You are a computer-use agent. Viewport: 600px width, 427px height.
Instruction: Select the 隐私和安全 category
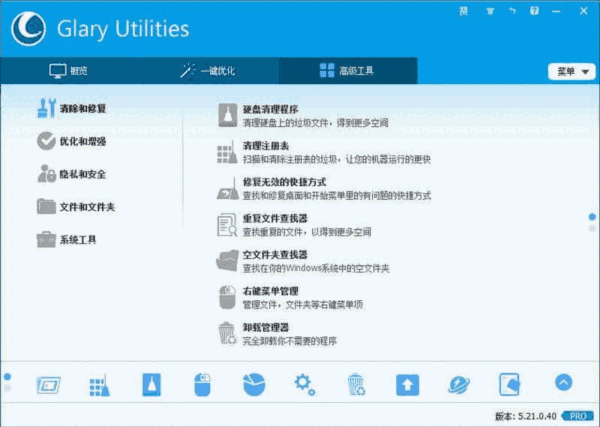coord(72,174)
